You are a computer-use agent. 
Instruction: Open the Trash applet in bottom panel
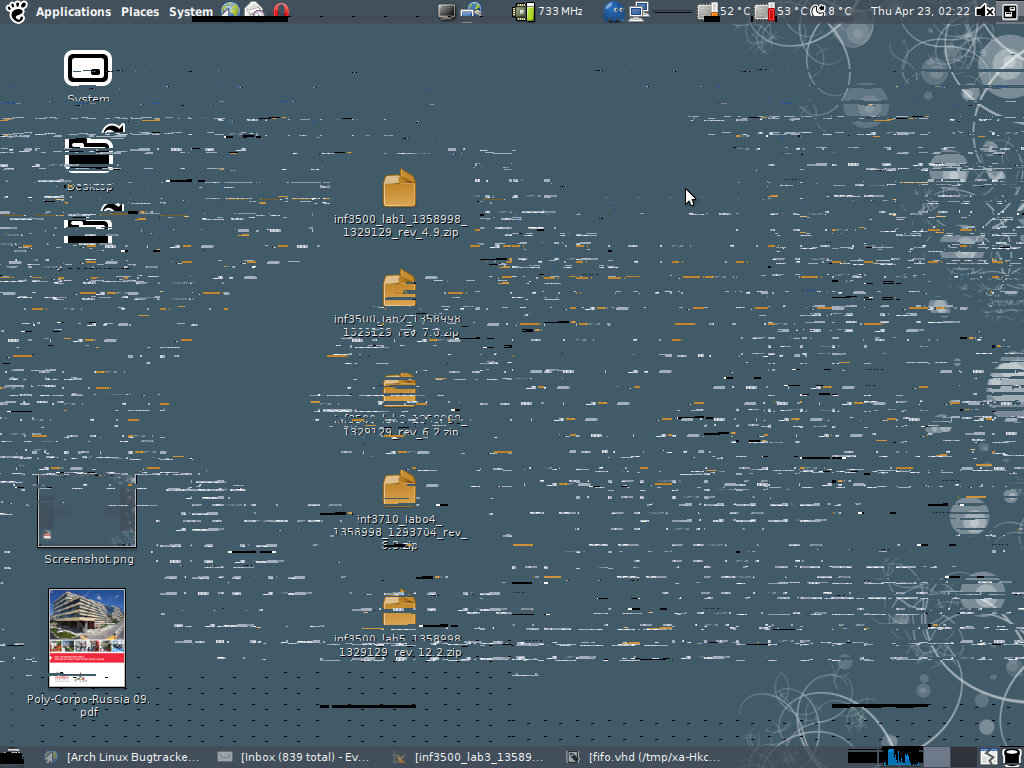[1012, 757]
